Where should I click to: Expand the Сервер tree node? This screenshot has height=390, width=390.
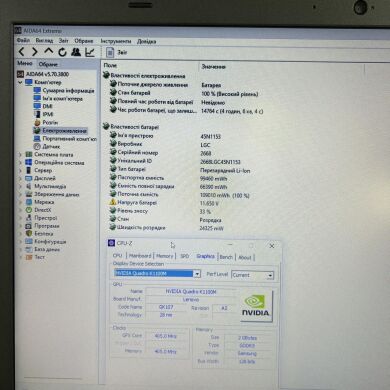click(x=20, y=170)
